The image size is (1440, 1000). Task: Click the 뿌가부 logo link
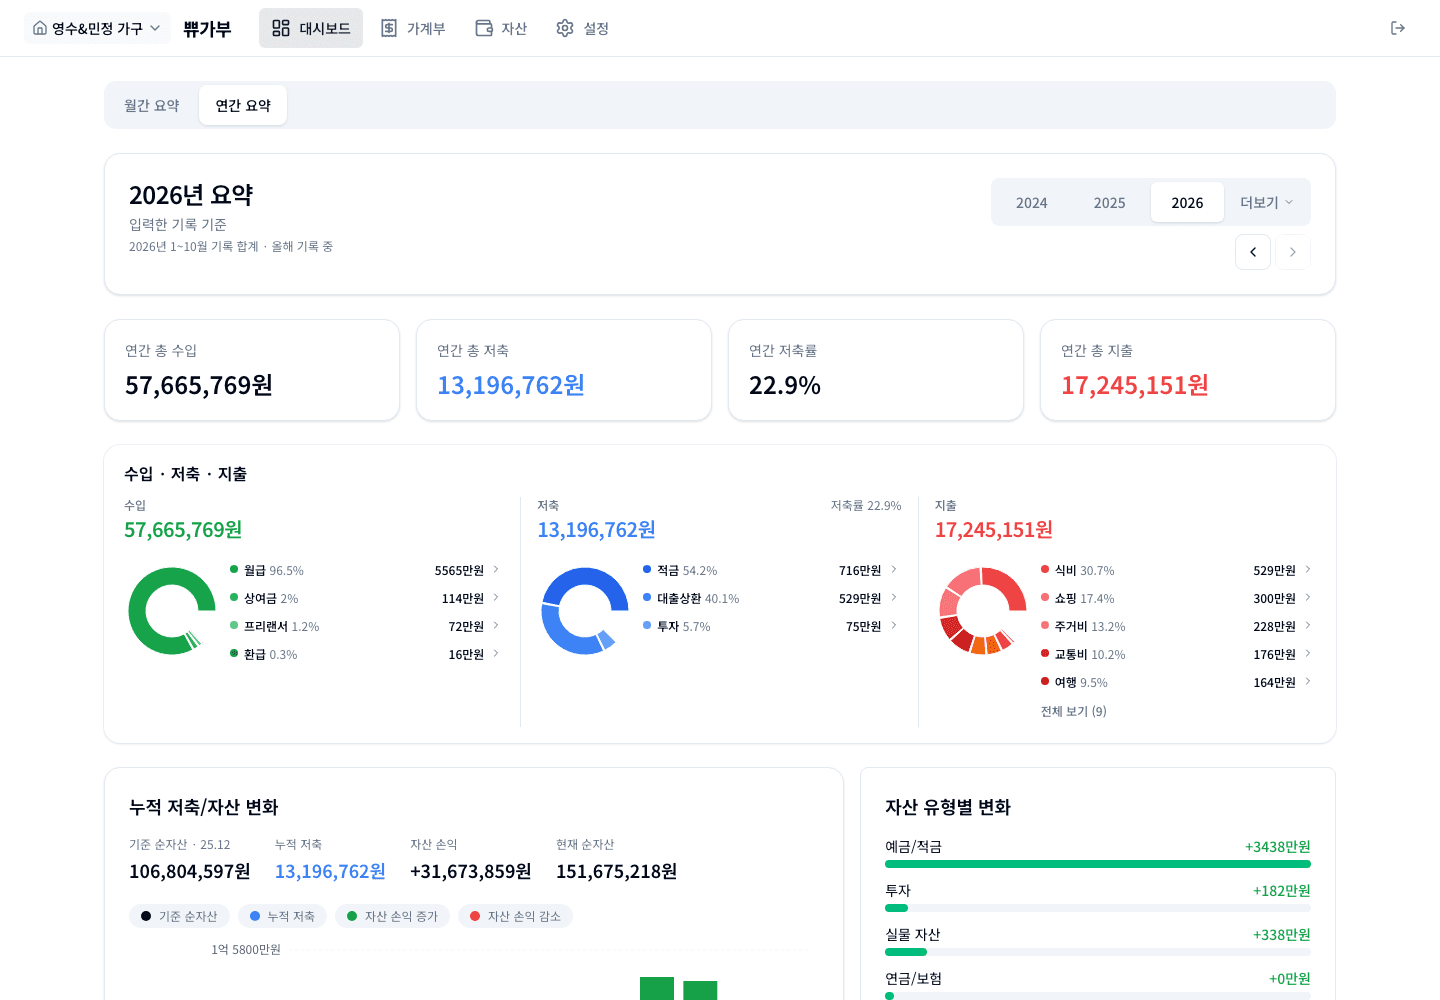point(207,28)
